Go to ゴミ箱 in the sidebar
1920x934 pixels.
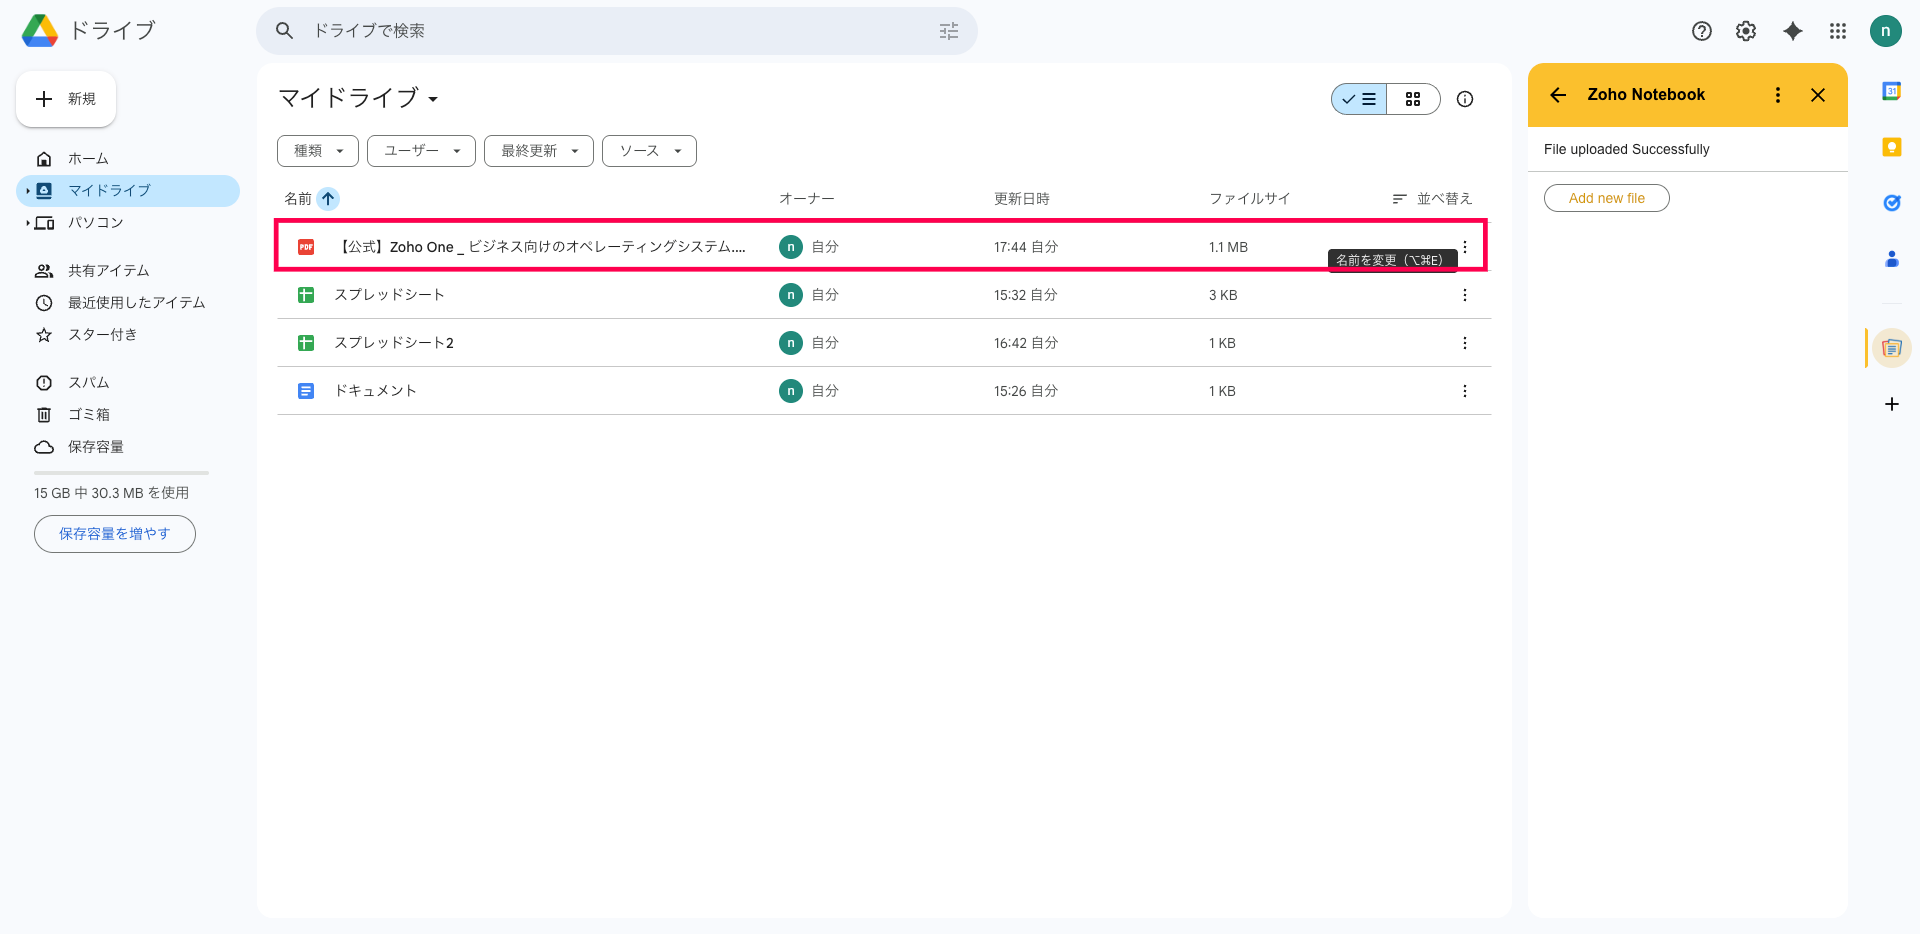(x=89, y=414)
